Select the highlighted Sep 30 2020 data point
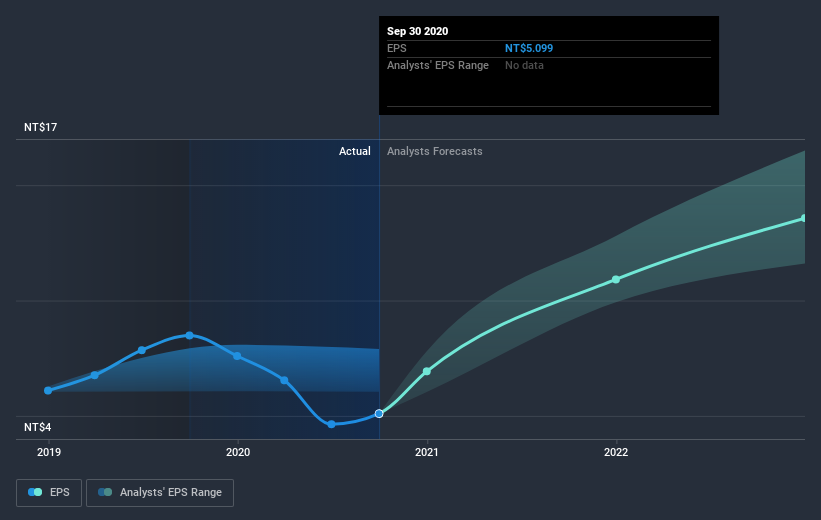This screenshot has width=821, height=520. (379, 414)
